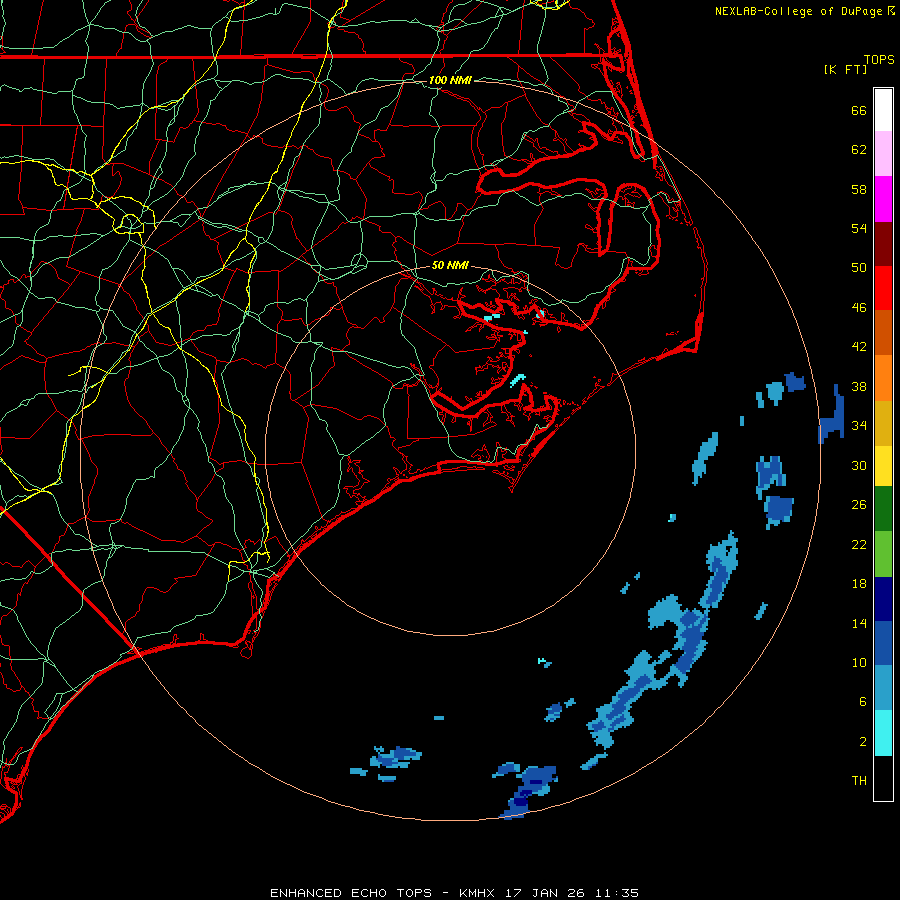Click the legend value '30'
The width and height of the screenshot is (900, 900).
coord(859,465)
